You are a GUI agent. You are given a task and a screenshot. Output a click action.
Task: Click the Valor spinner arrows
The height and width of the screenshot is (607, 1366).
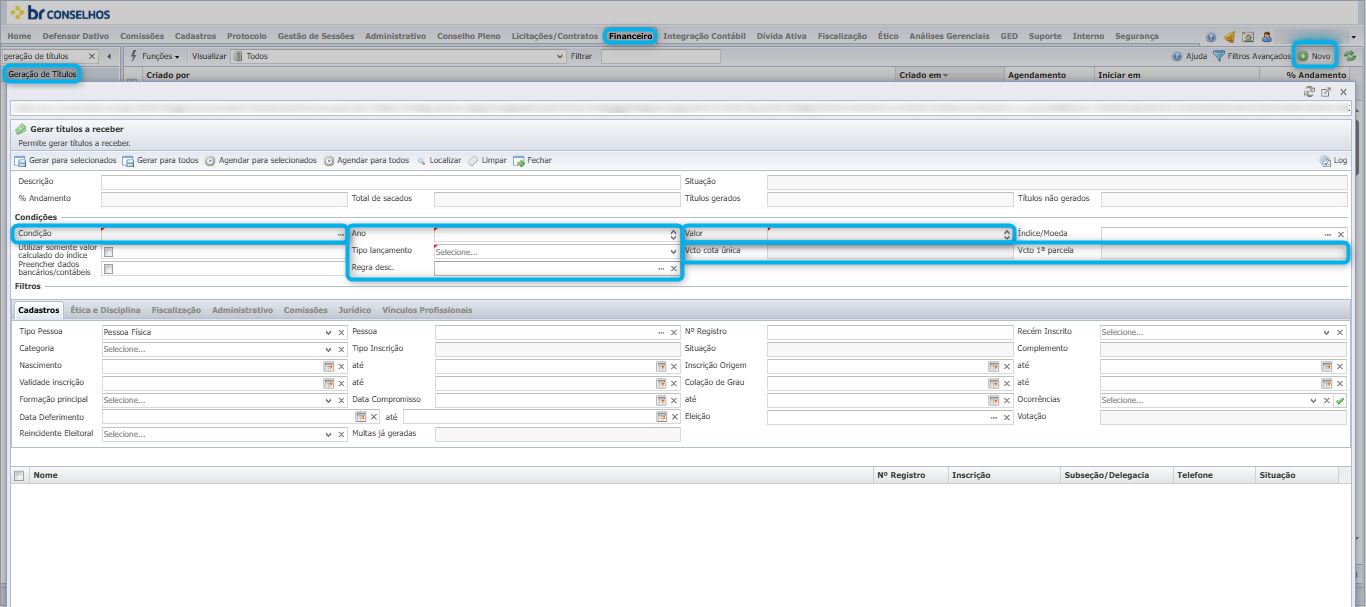coord(1007,234)
